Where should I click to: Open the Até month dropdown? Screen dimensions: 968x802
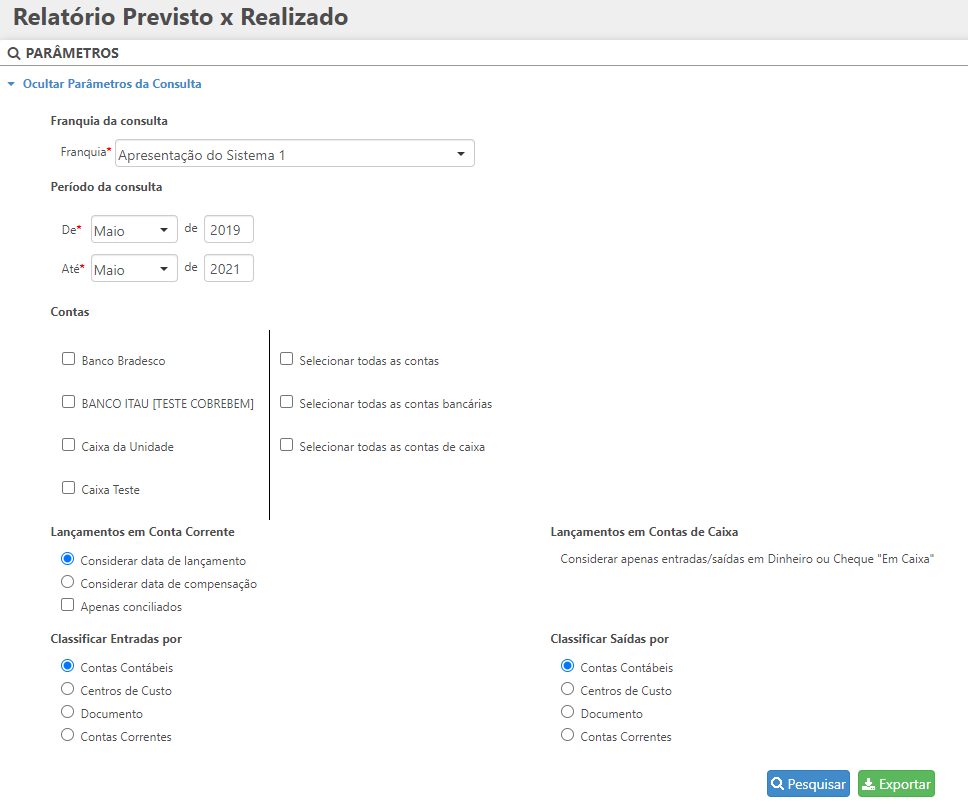tap(134, 269)
